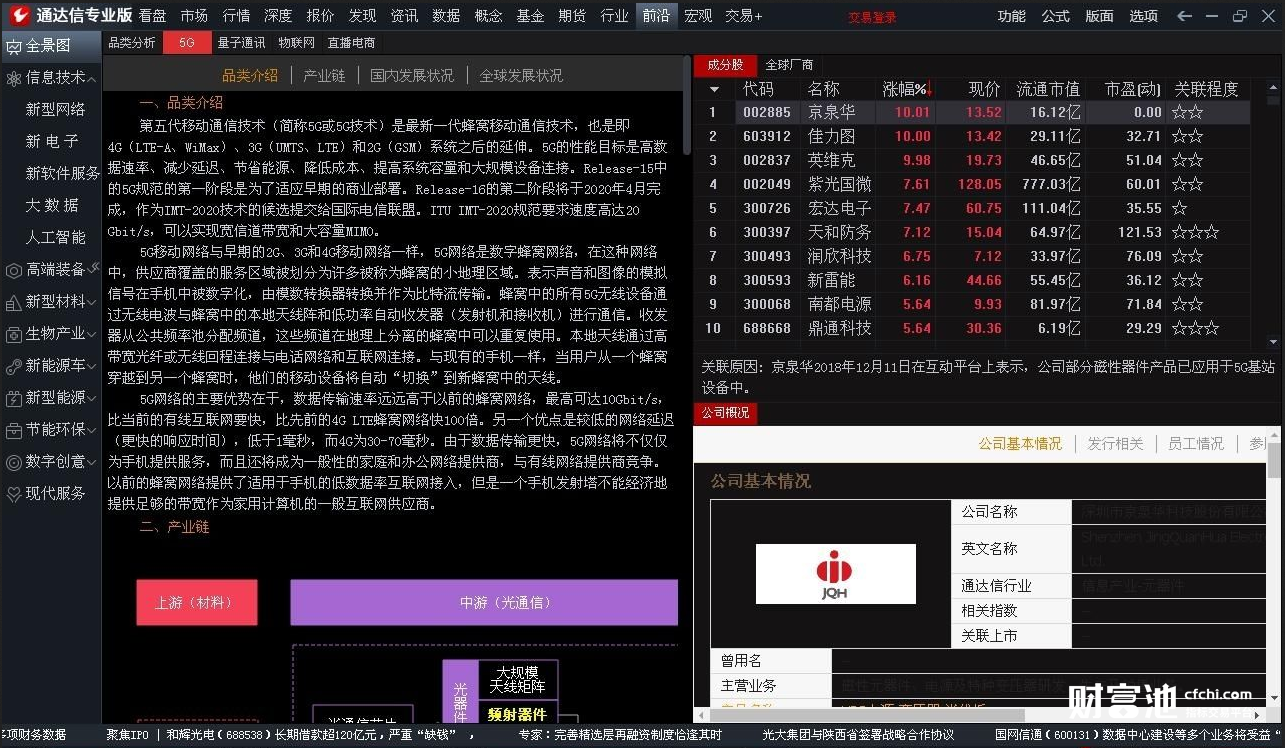Screen dimensions: 1285x748
Task: Expand the 数字创意 category
Action: [x=93, y=462]
